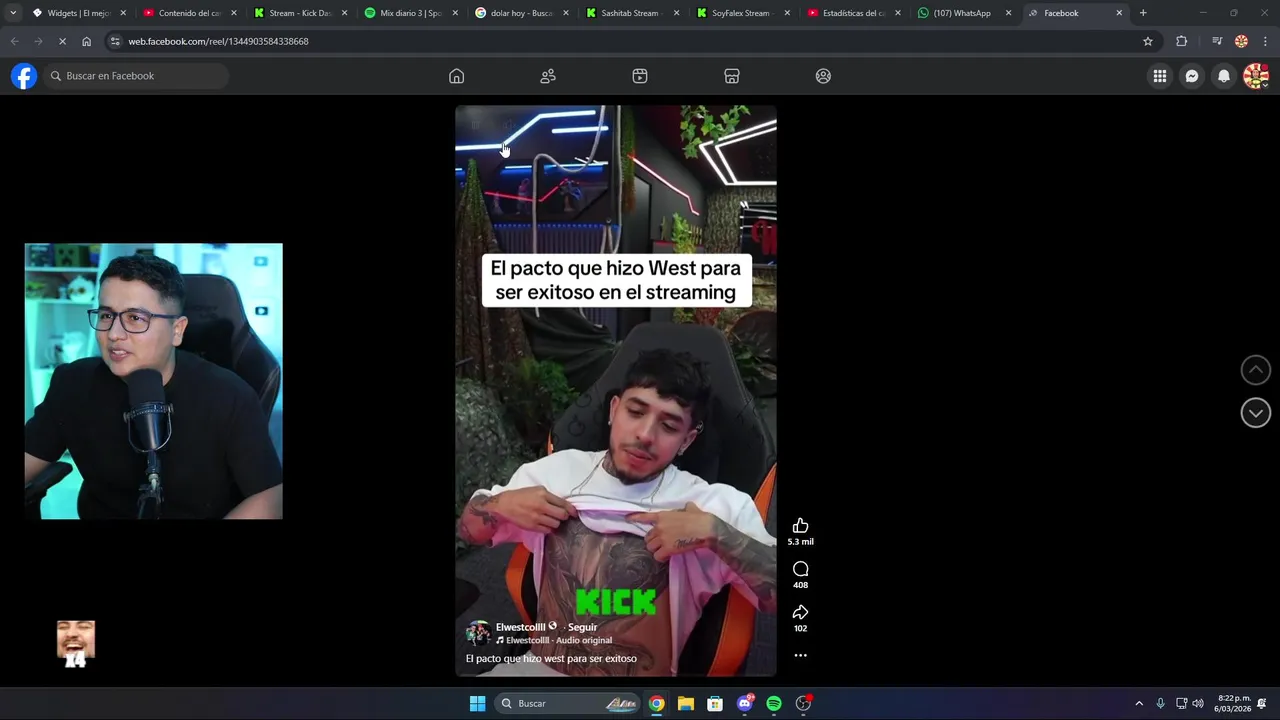
Task: Close the Facebook browser tab
Action: (1119, 13)
